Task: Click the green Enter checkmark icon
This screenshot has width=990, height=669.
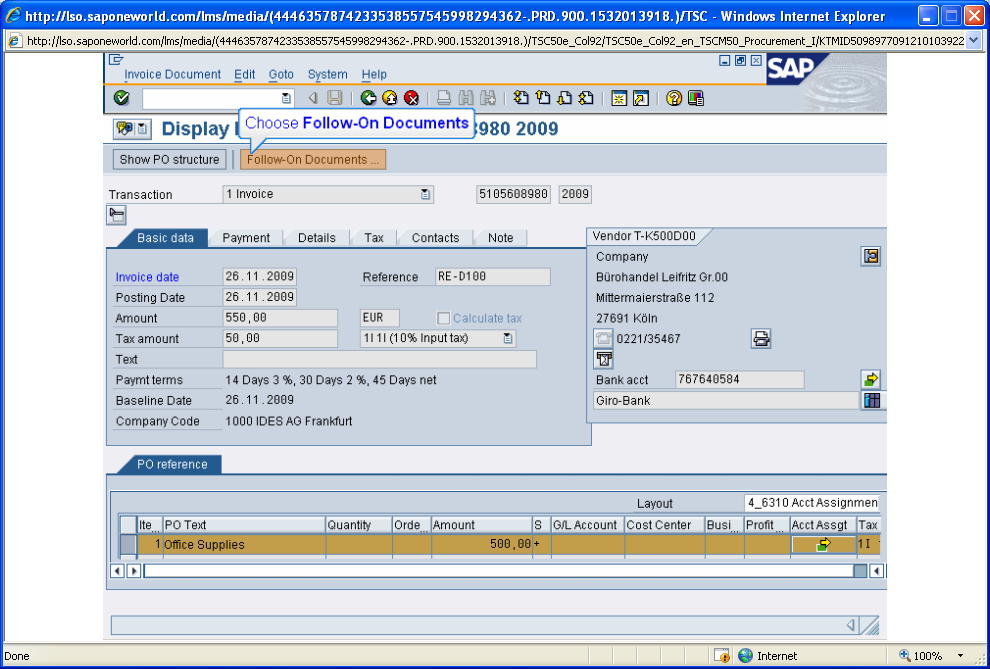Action: [121, 98]
